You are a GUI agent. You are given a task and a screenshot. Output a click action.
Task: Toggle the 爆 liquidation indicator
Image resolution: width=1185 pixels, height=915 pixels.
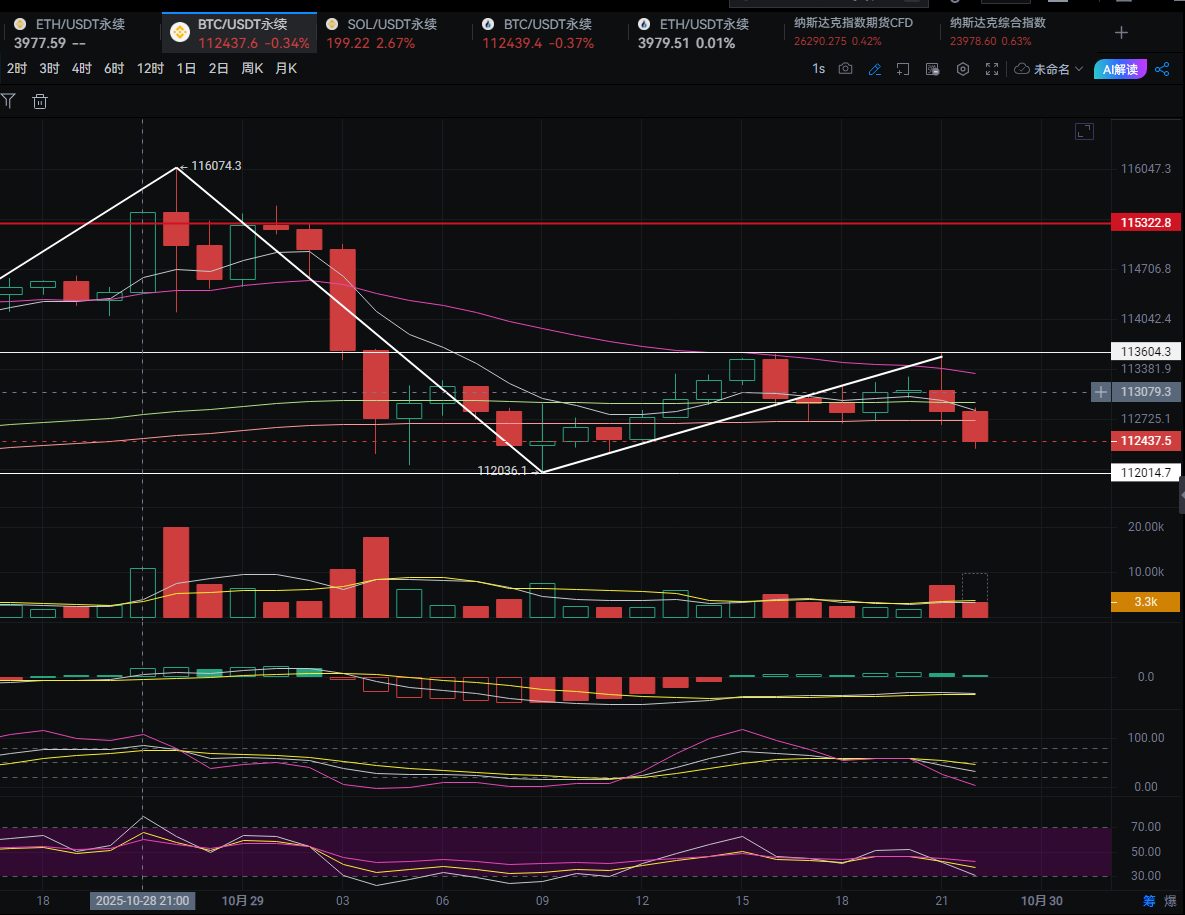tap(1170, 901)
